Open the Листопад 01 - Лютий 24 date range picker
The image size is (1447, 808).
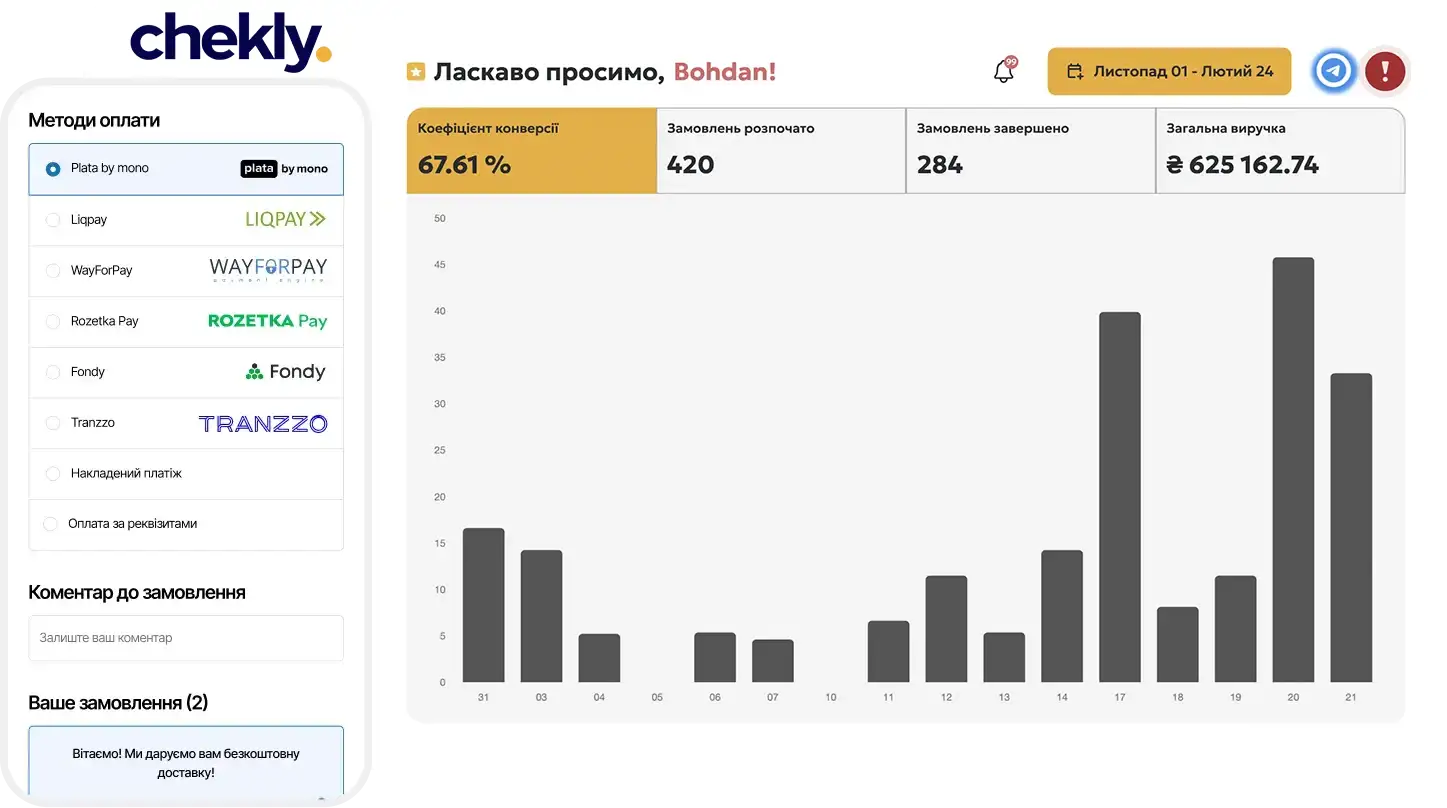pos(1169,72)
